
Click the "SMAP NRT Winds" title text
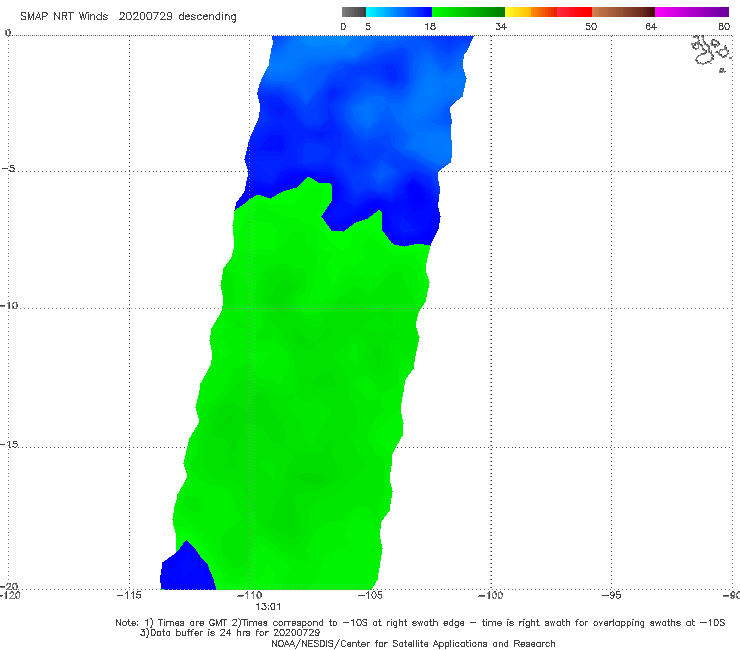(x=64, y=17)
